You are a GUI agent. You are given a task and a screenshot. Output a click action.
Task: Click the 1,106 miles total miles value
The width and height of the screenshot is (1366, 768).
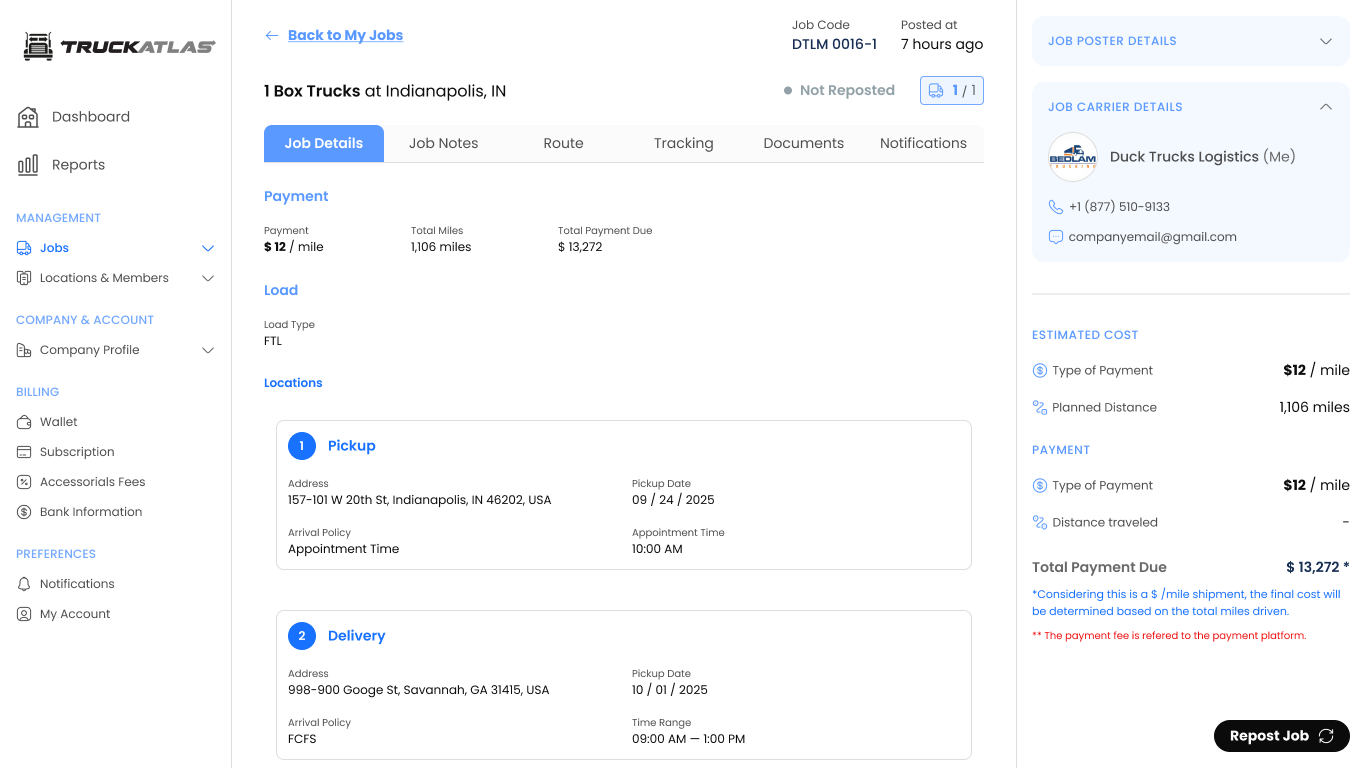tap(441, 247)
